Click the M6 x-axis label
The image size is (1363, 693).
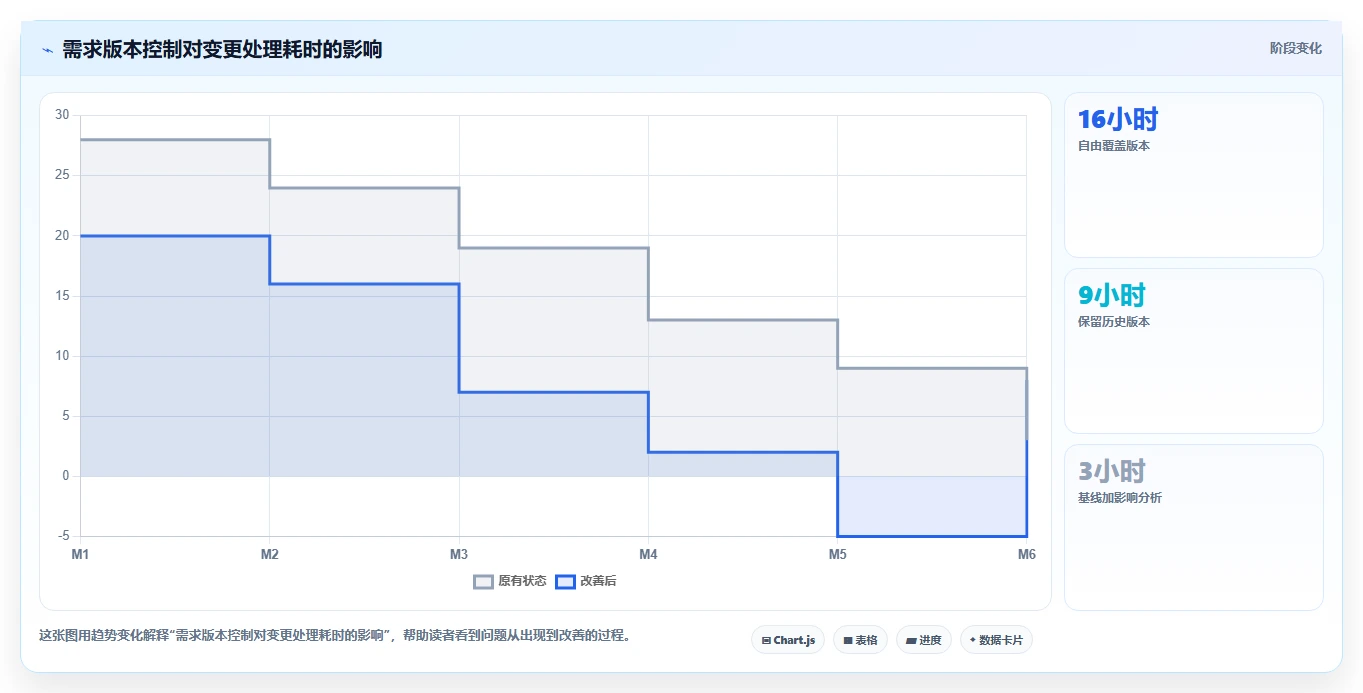[x=1026, y=554]
